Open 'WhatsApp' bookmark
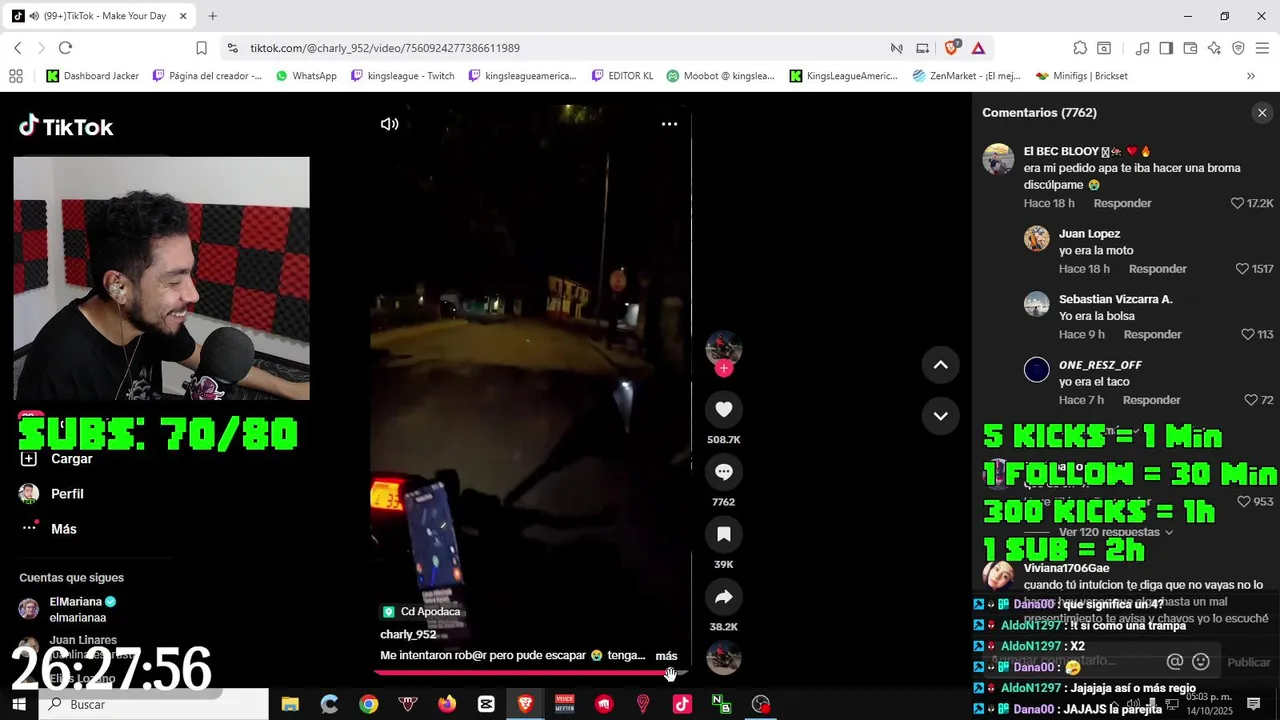This screenshot has width=1280, height=720. pos(306,76)
